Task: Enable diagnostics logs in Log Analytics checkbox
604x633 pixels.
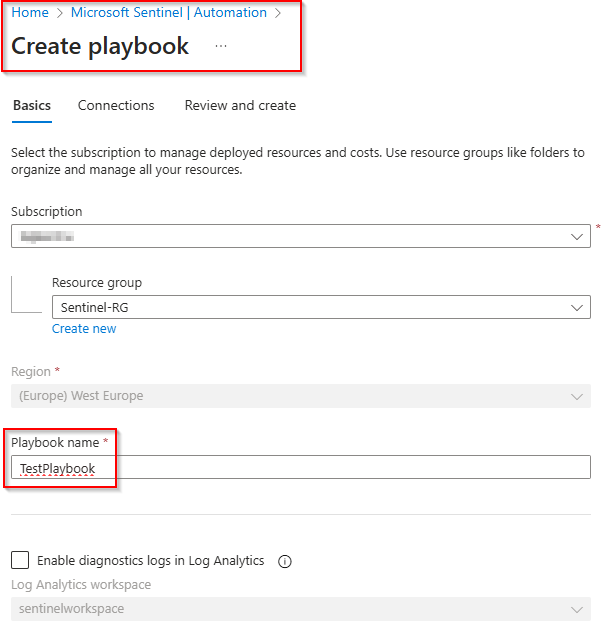Action: 20,561
